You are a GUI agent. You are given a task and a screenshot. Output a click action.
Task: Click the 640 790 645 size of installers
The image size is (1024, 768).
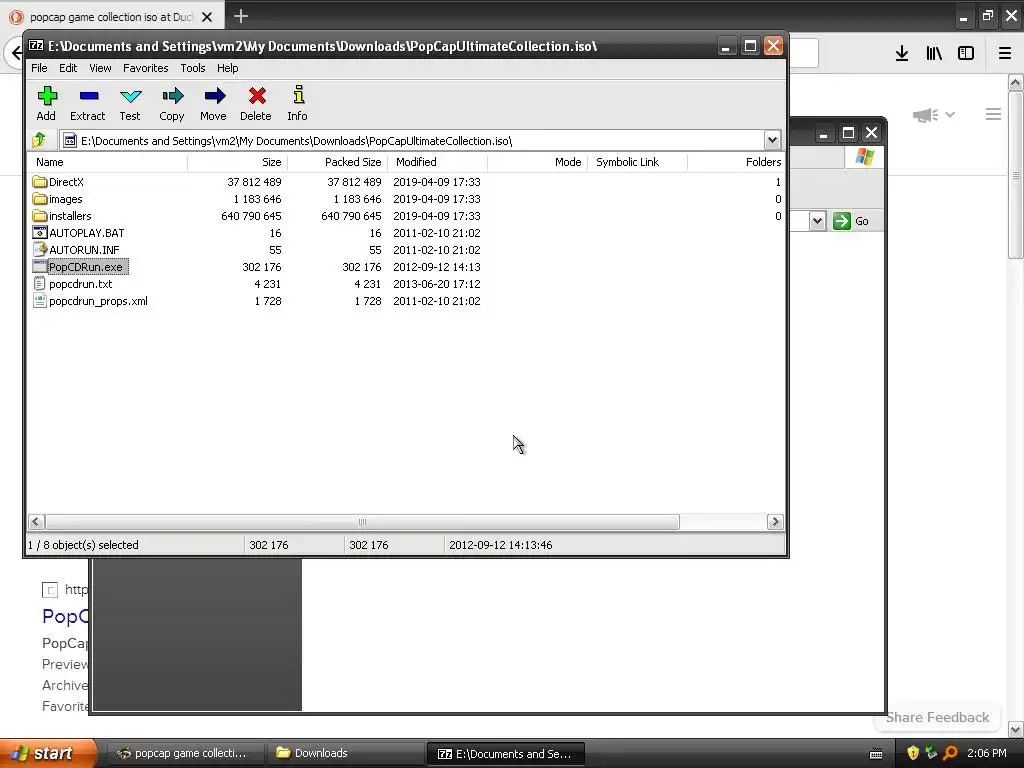[251, 216]
